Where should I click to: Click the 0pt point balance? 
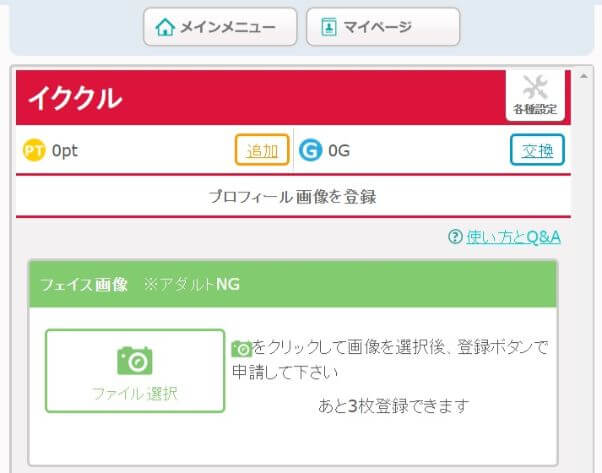tap(65, 151)
